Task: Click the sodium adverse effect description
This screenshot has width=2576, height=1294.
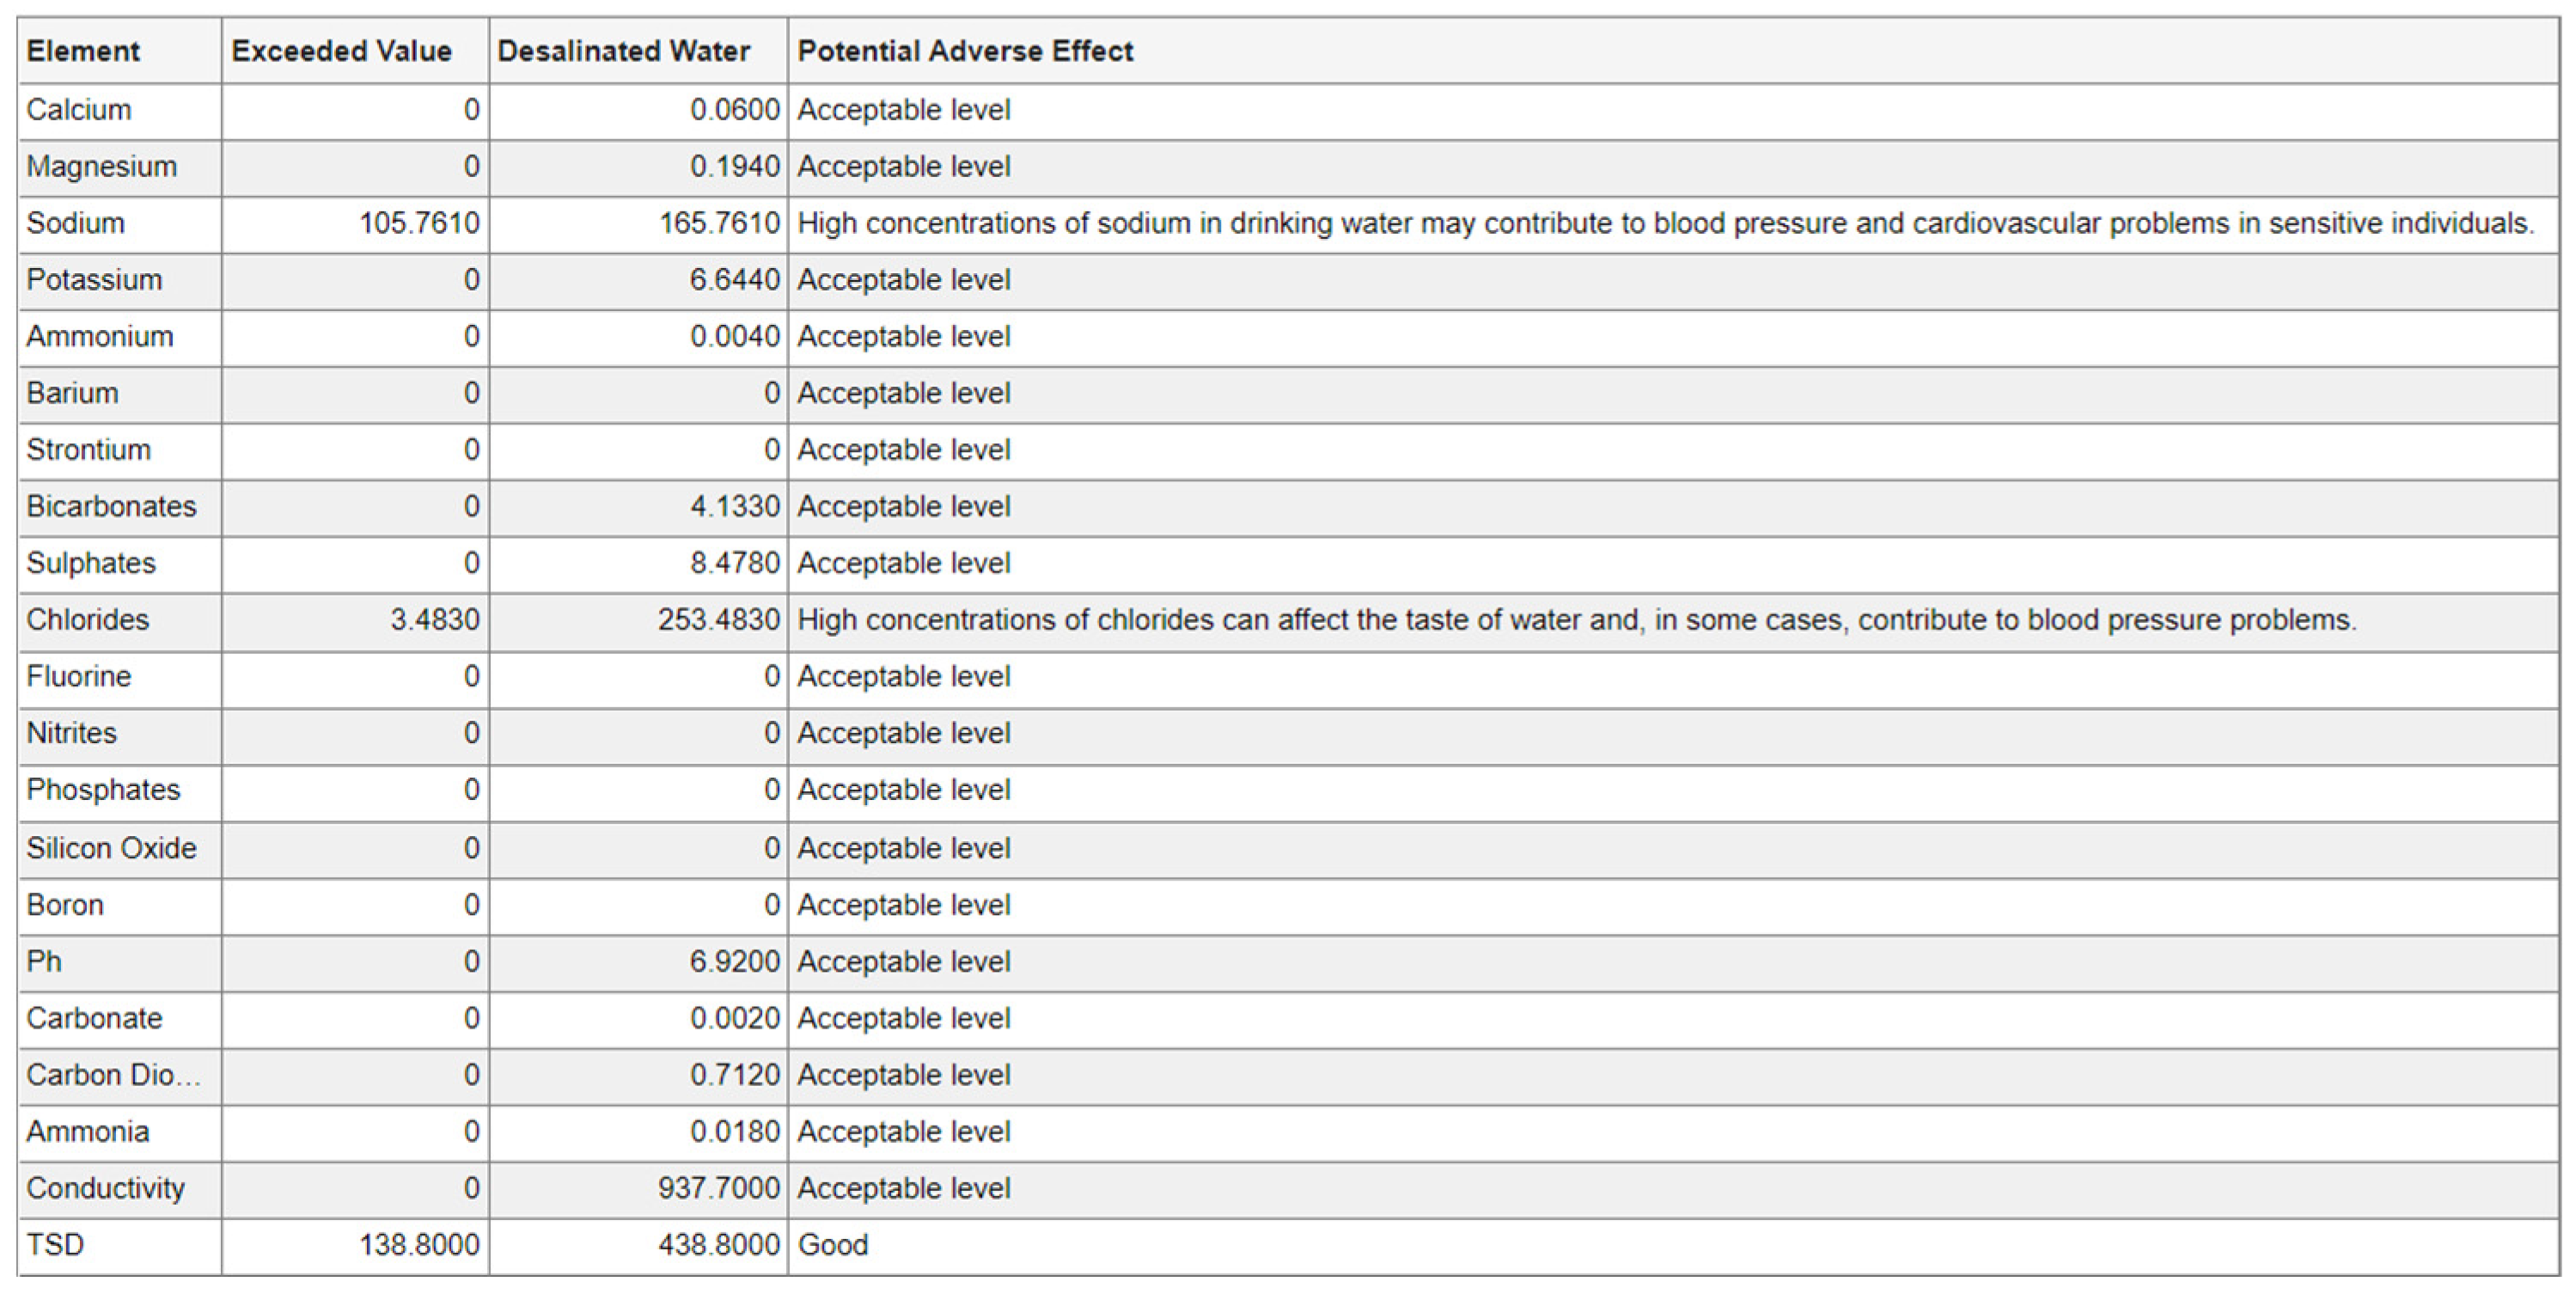Action: [1665, 223]
